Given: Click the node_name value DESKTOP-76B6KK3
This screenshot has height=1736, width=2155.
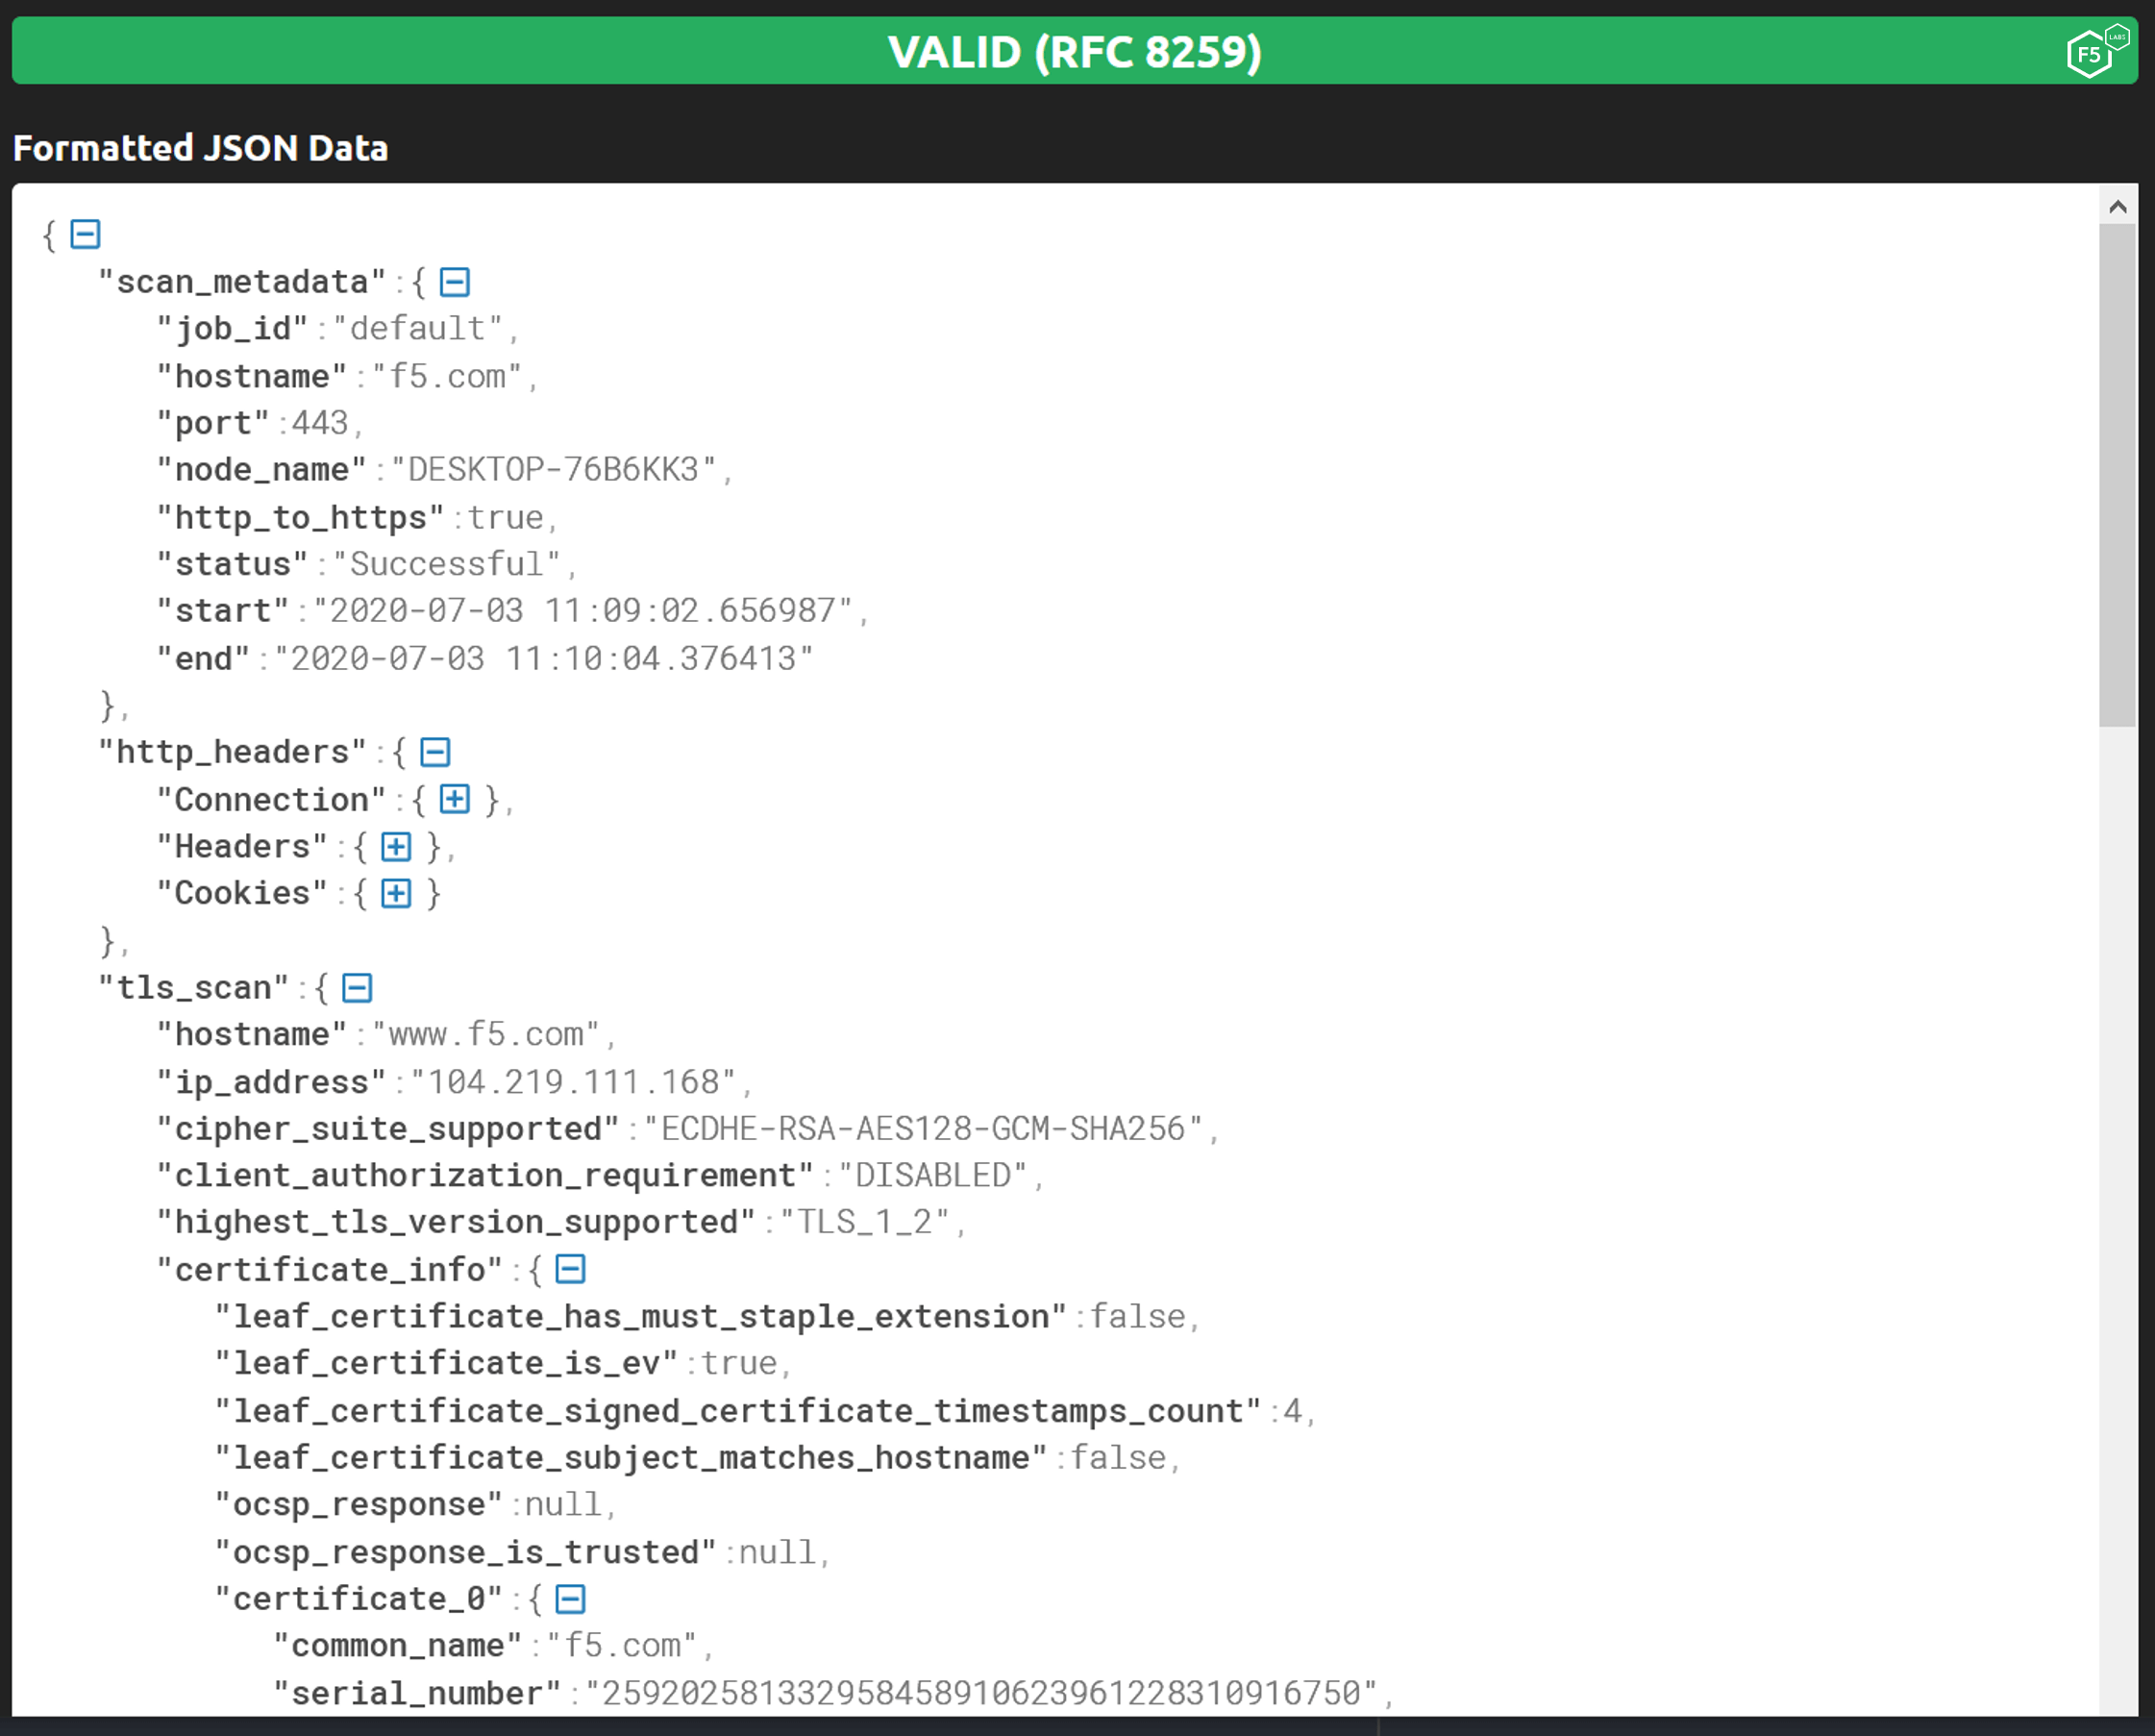Looking at the screenshot, I should [x=553, y=470].
